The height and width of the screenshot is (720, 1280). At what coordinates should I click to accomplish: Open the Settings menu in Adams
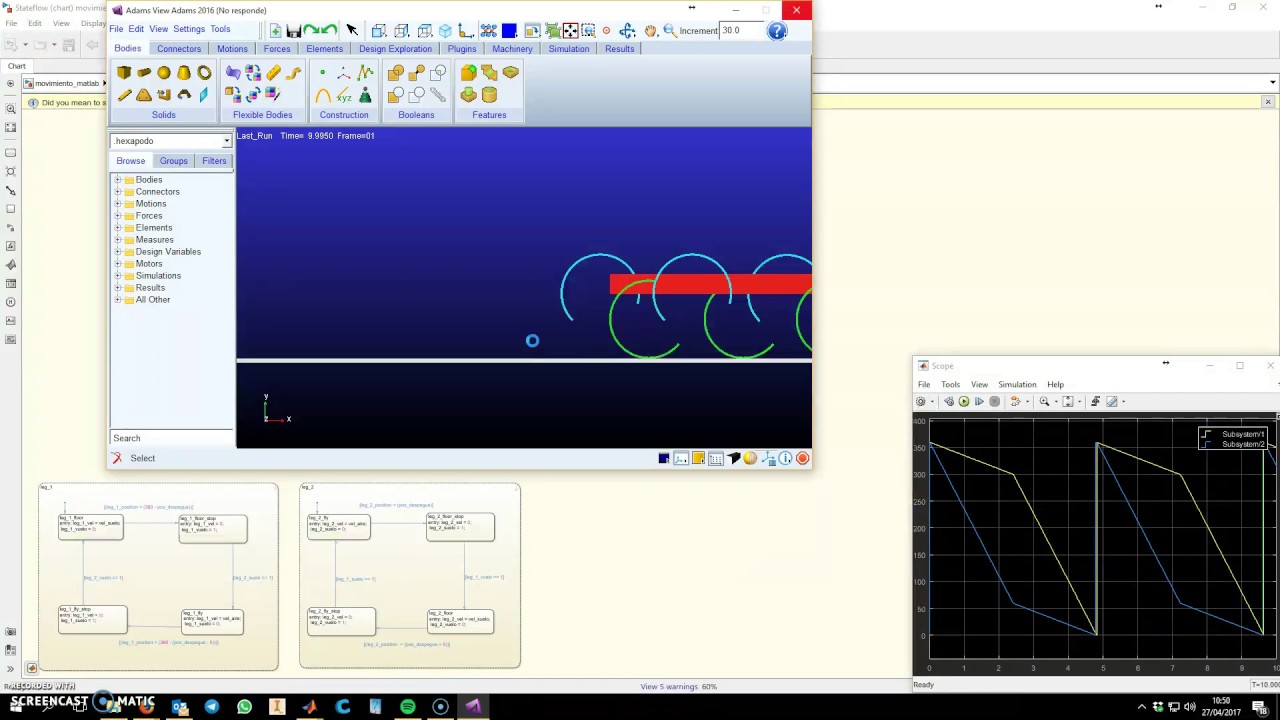point(188,29)
